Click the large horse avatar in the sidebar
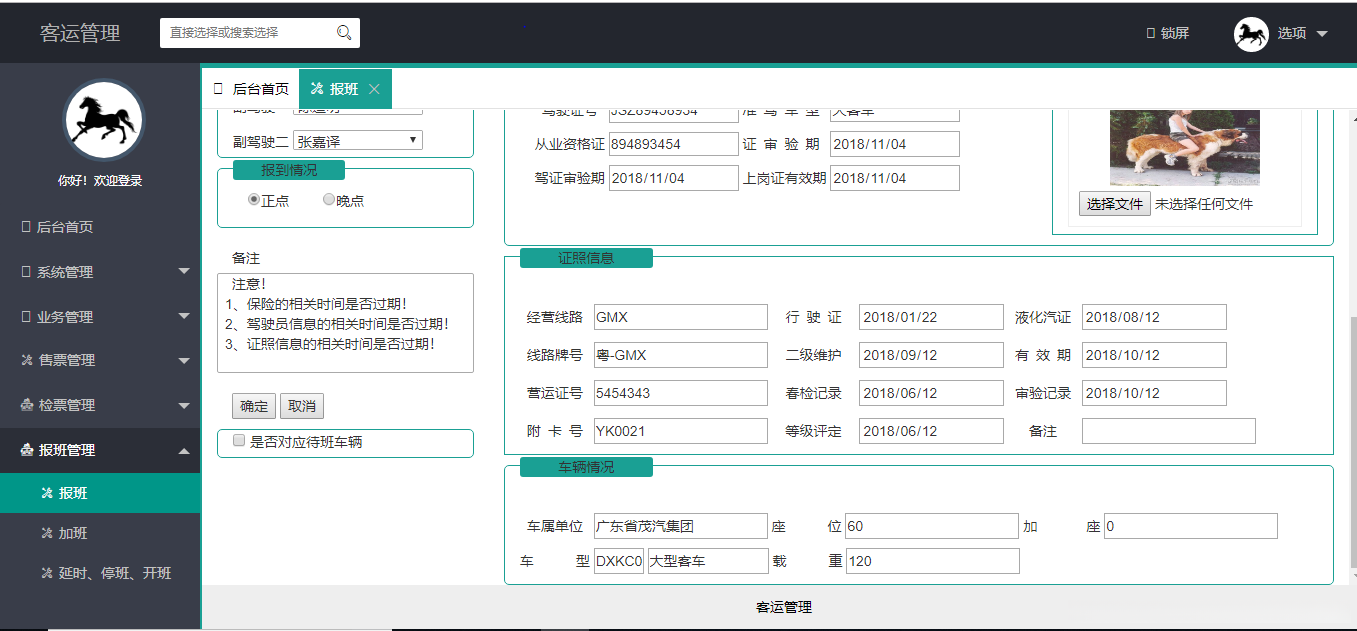The width and height of the screenshot is (1357, 631). coord(104,120)
